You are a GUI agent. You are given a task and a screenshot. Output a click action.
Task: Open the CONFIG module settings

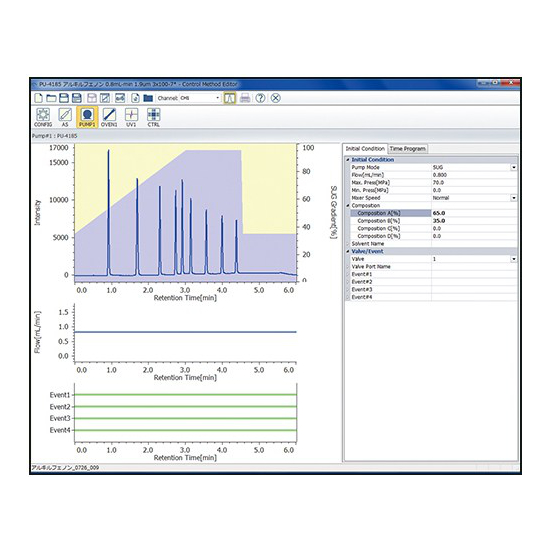pyautogui.click(x=43, y=117)
